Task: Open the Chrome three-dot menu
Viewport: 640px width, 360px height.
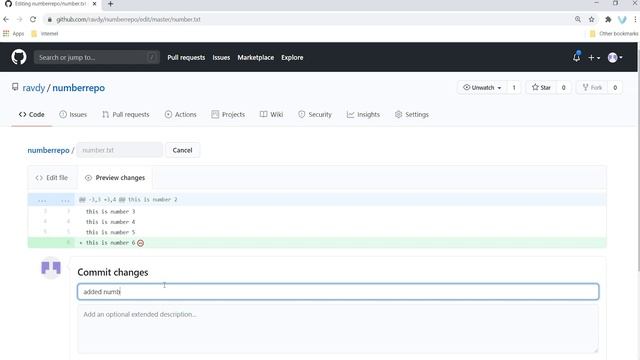Action: coord(635,19)
